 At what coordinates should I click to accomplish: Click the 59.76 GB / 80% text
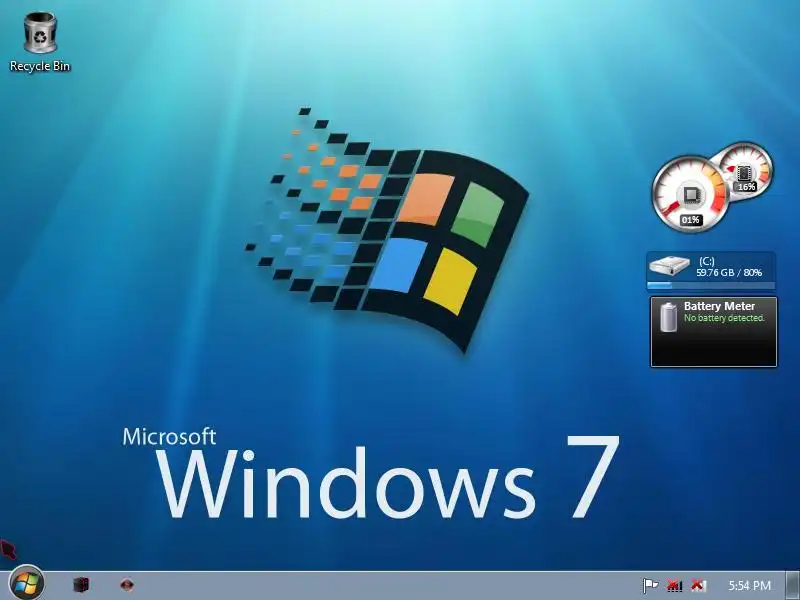(729, 273)
